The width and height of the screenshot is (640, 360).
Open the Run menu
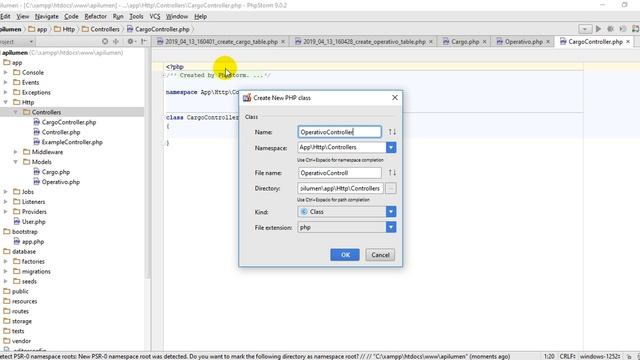pyautogui.click(x=118, y=16)
